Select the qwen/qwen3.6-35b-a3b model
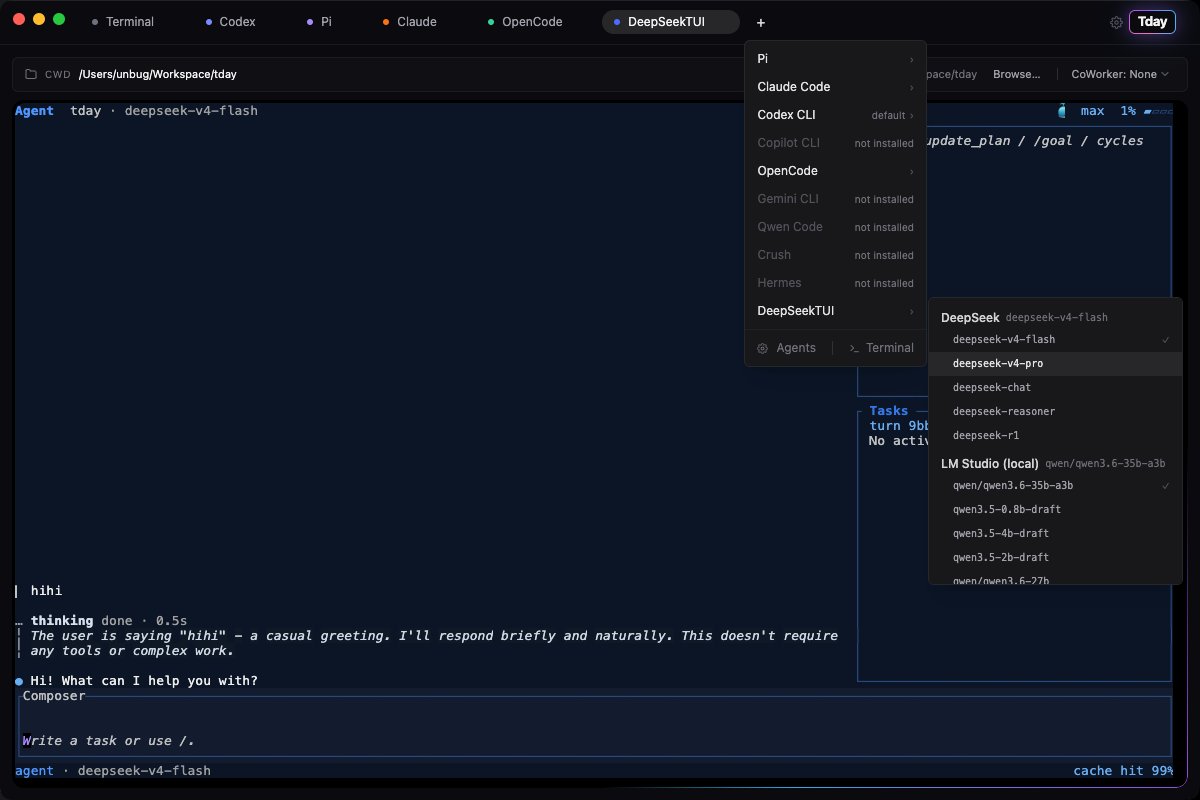This screenshot has height=800, width=1200. (x=1055, y=485)
